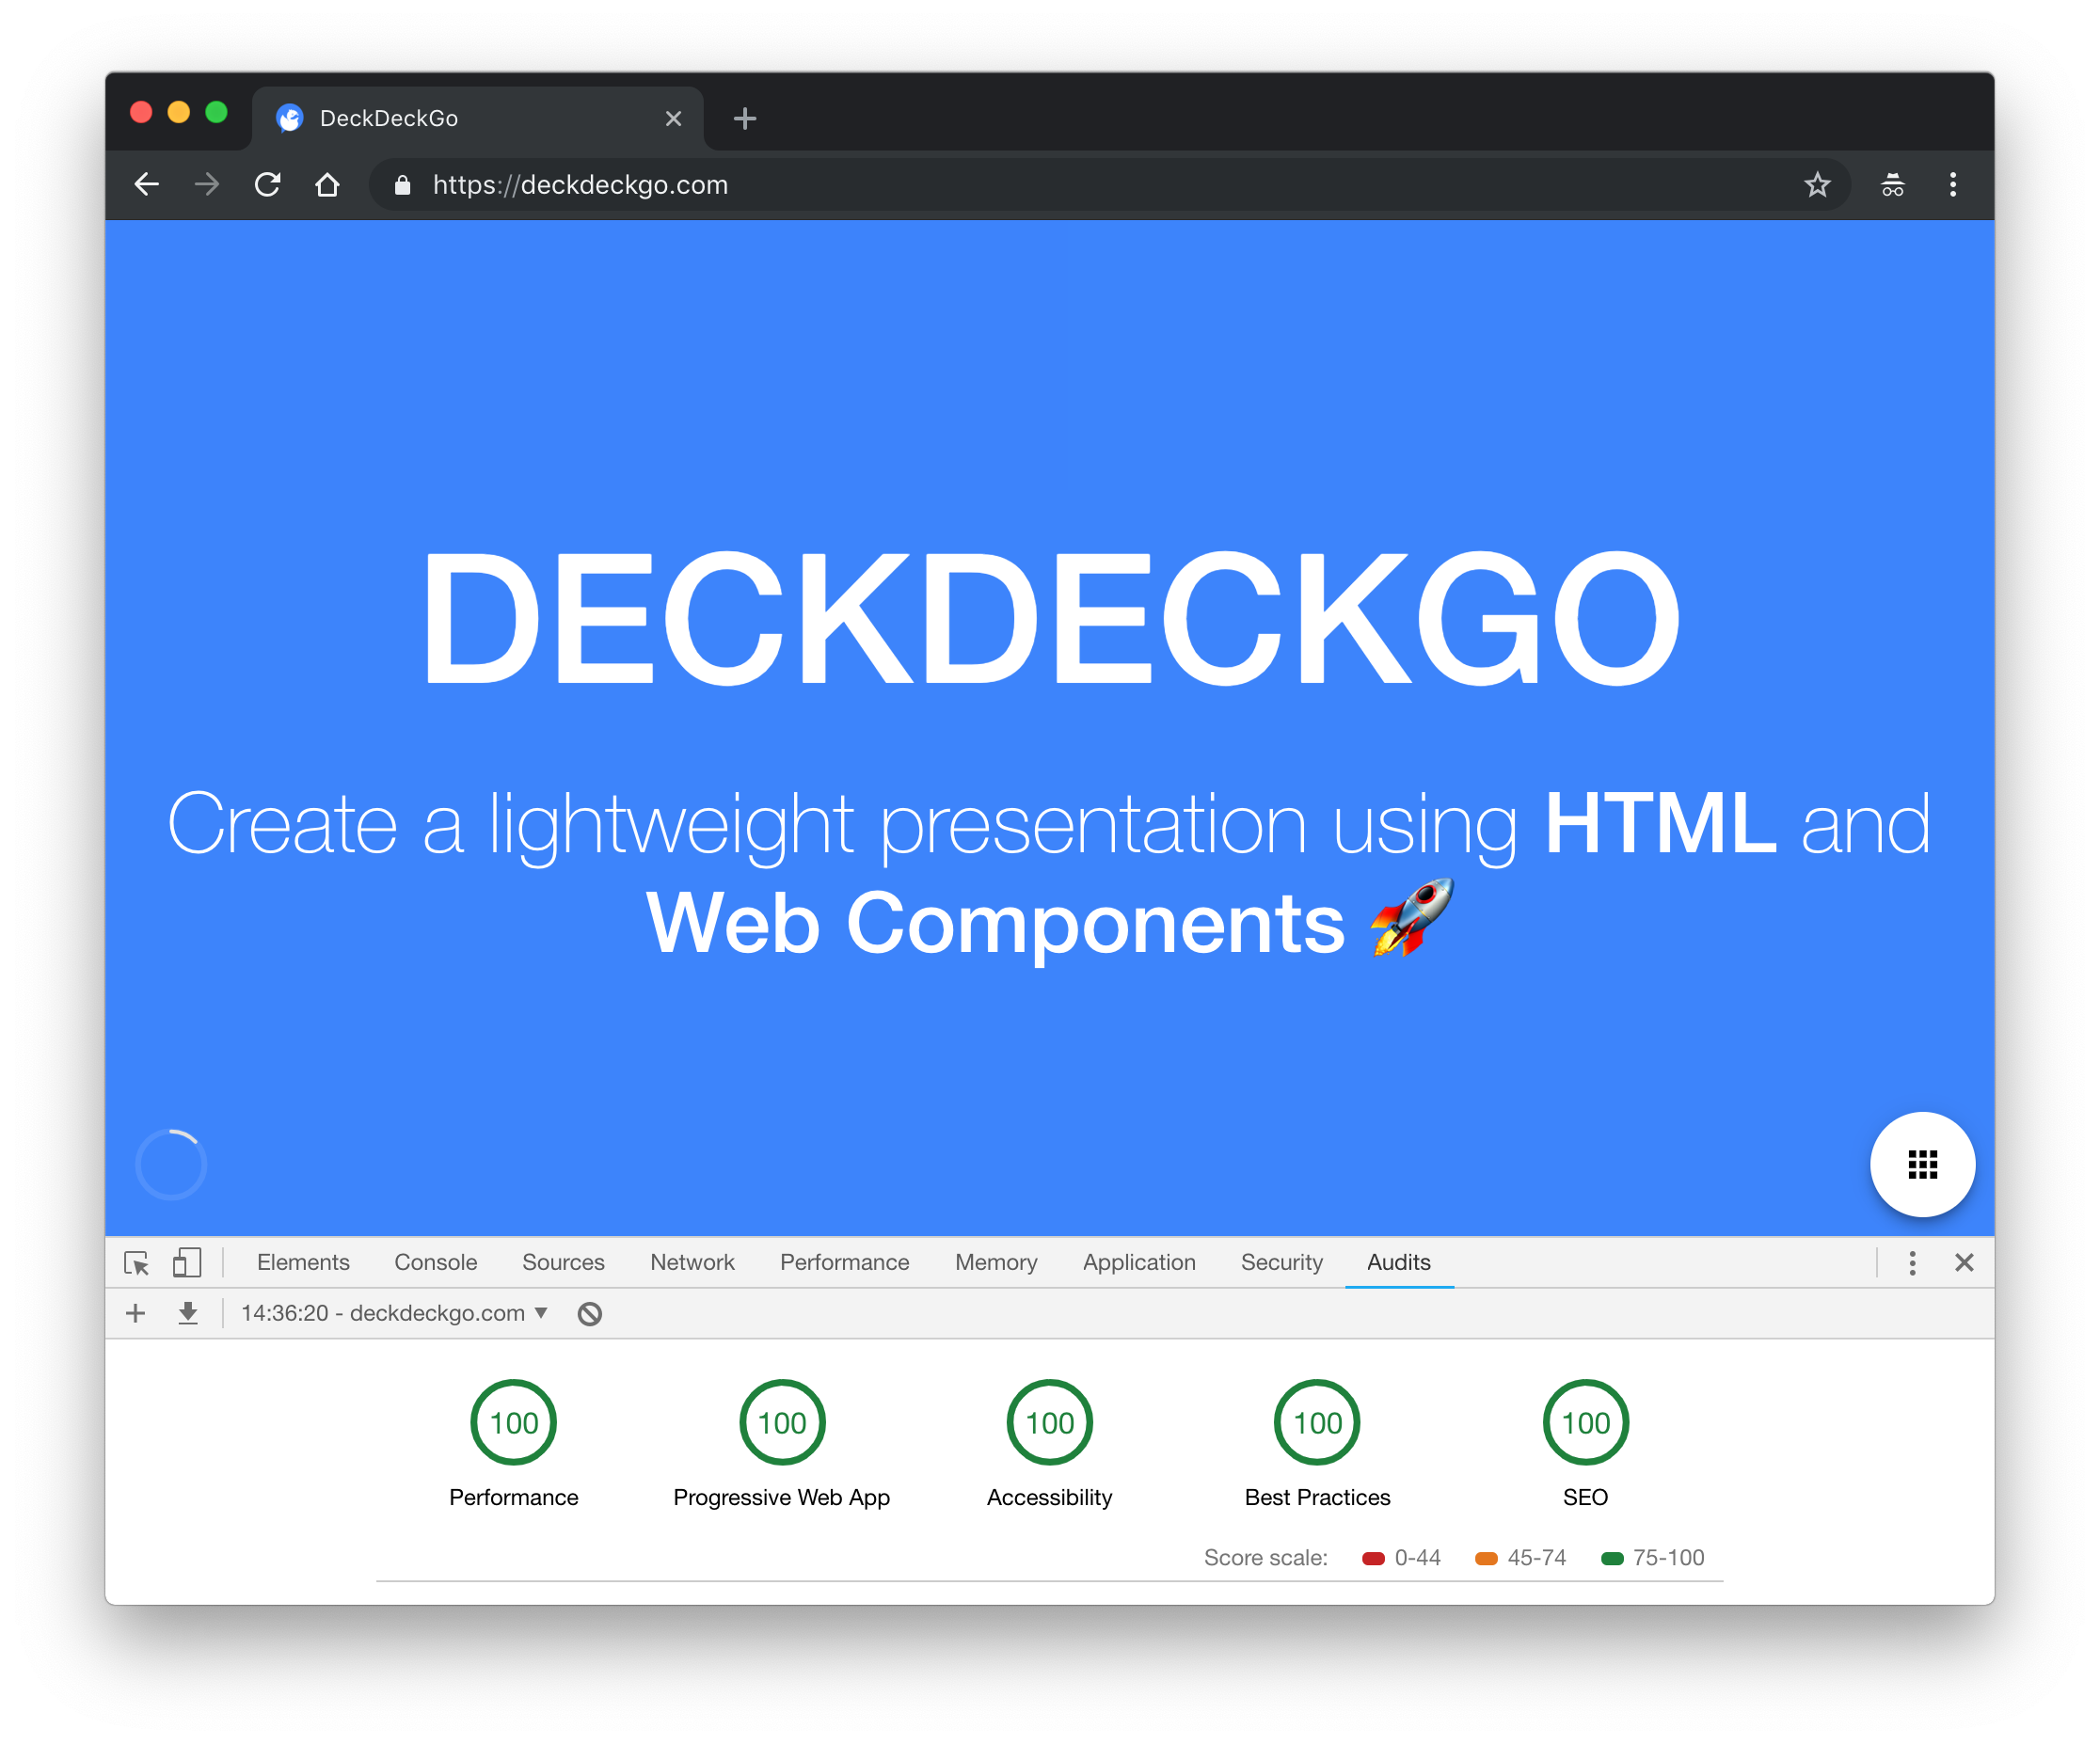
Task: Toggle the device toolbar
Action: click(187, 1263)
